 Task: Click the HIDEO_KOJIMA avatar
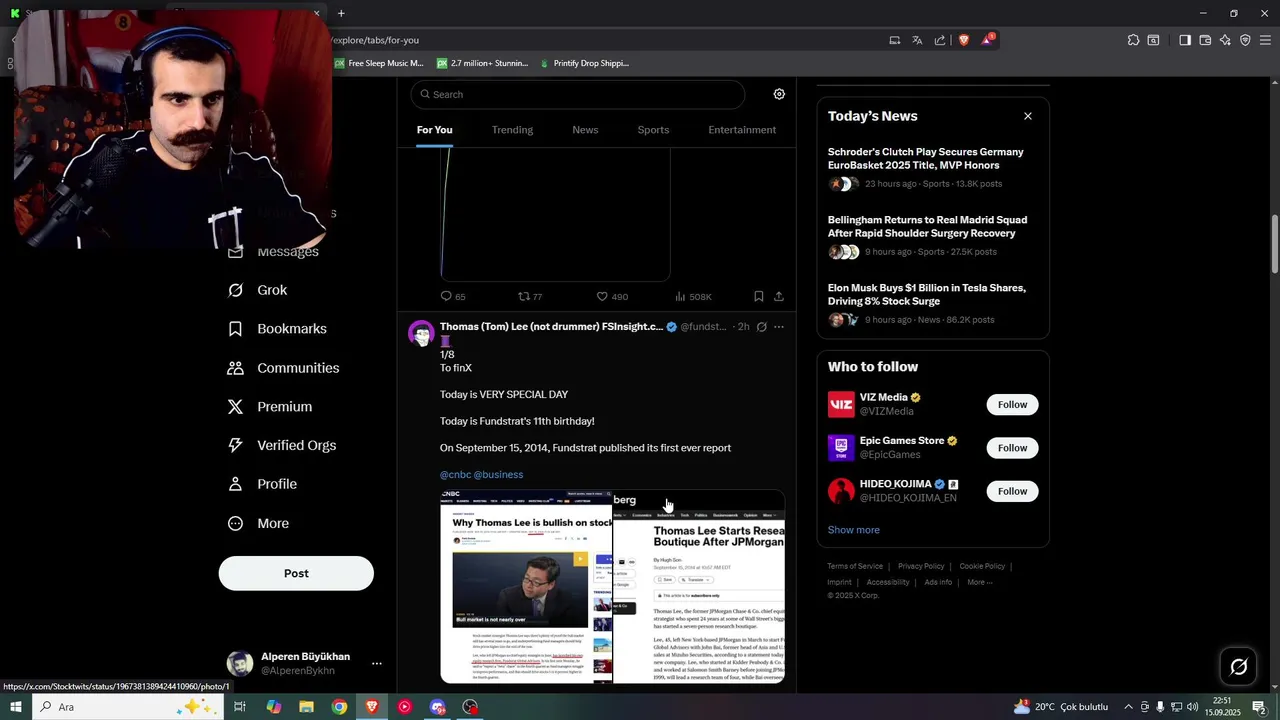(841, 491)
